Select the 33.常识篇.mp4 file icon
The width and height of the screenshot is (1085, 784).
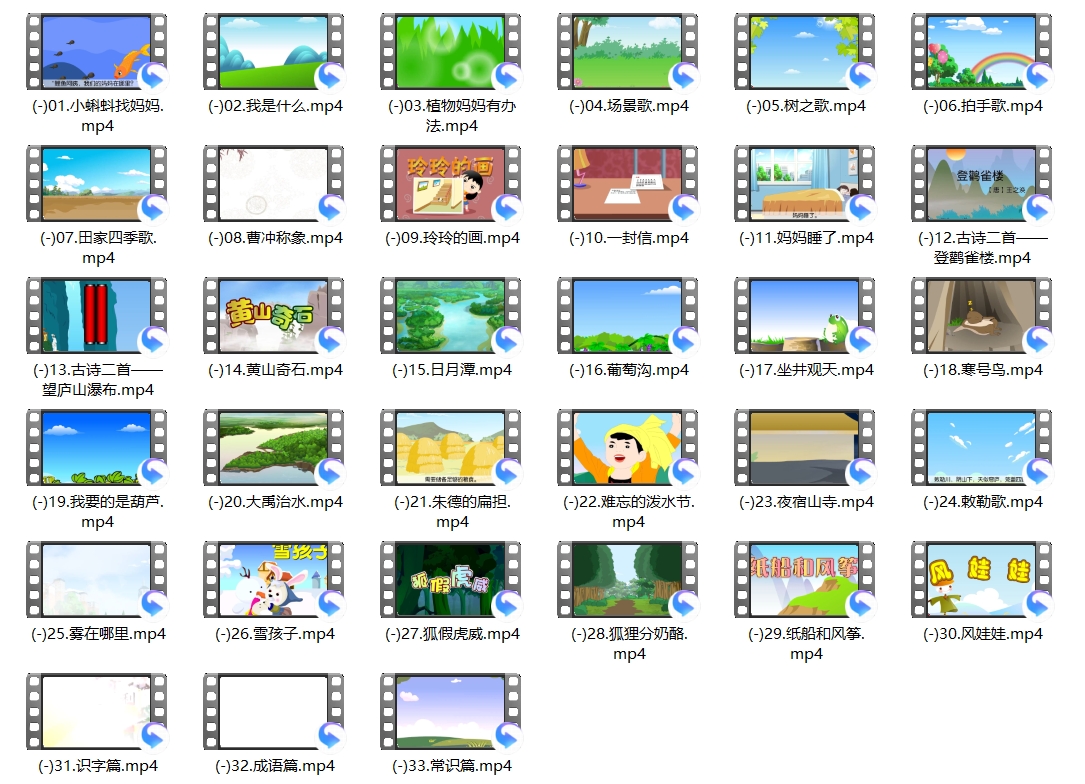(x=451, y=712)
